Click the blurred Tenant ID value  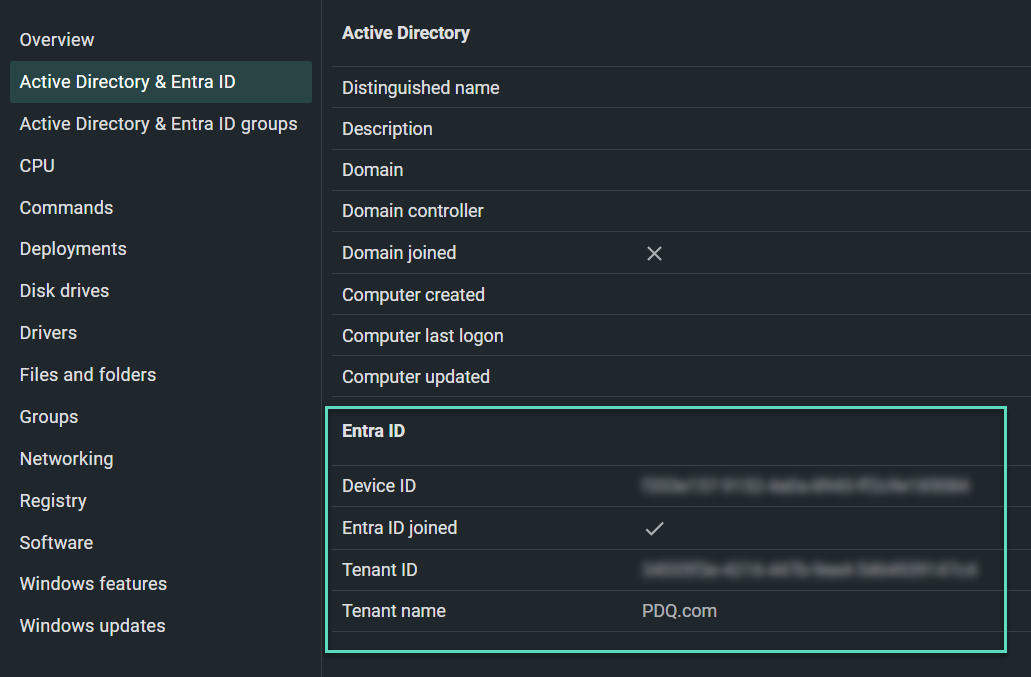coord(809,570)
